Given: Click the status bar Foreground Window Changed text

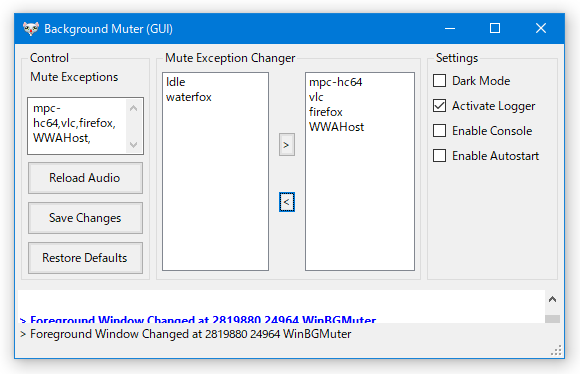Looking at the screenshot, I should point(186,334).
